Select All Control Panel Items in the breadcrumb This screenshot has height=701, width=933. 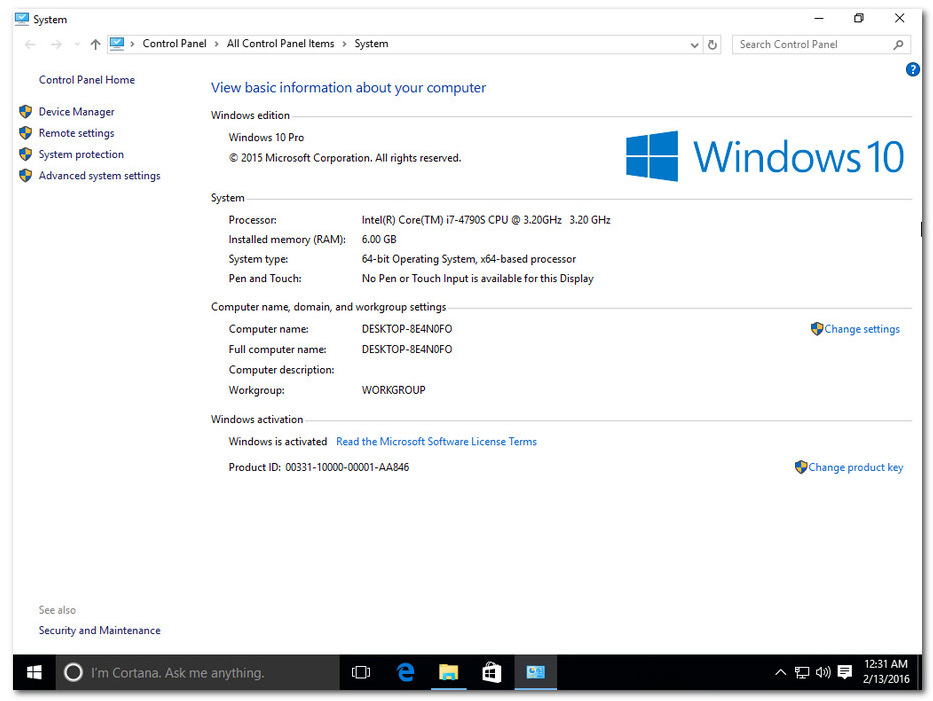click(x=280, y=44)
